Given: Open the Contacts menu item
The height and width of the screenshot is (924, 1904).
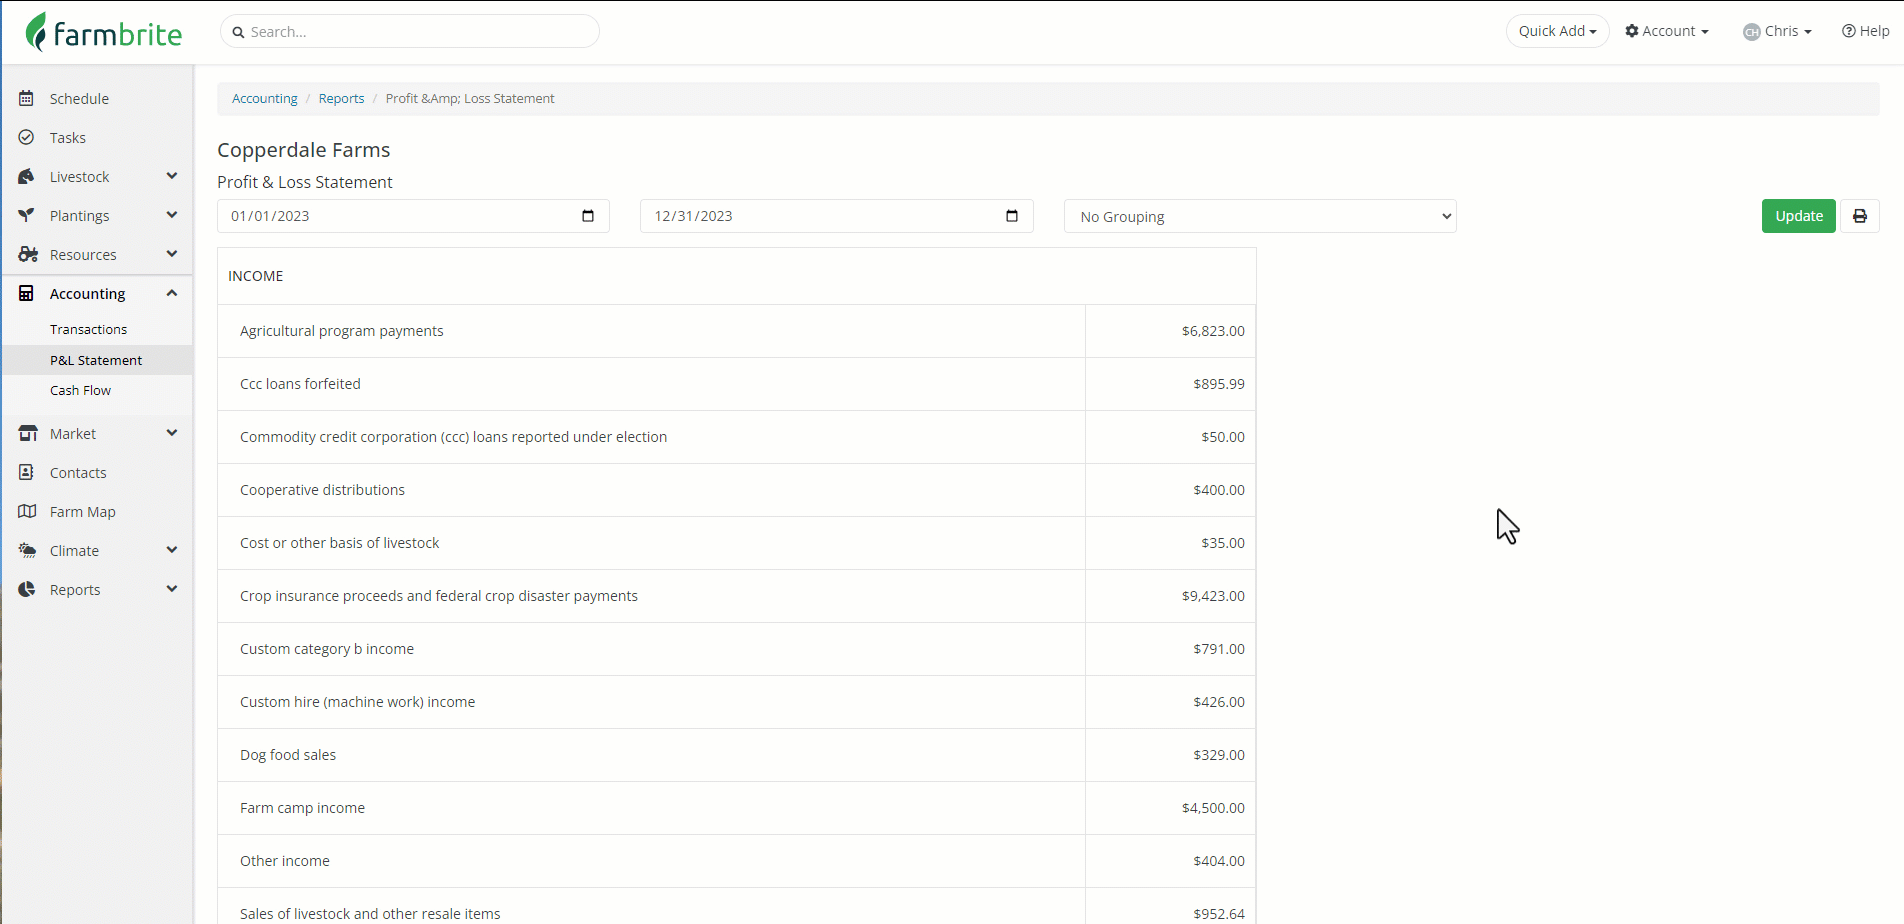Looking at the screenshot, I should (x=78, y=472).
